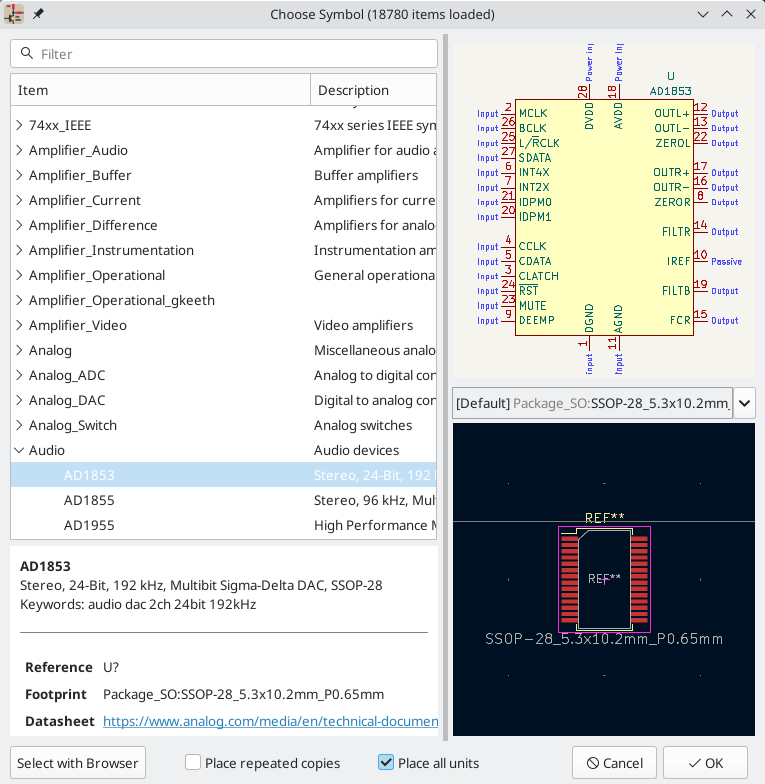Click the AD1853 symbol preview body

pos(604,217)
